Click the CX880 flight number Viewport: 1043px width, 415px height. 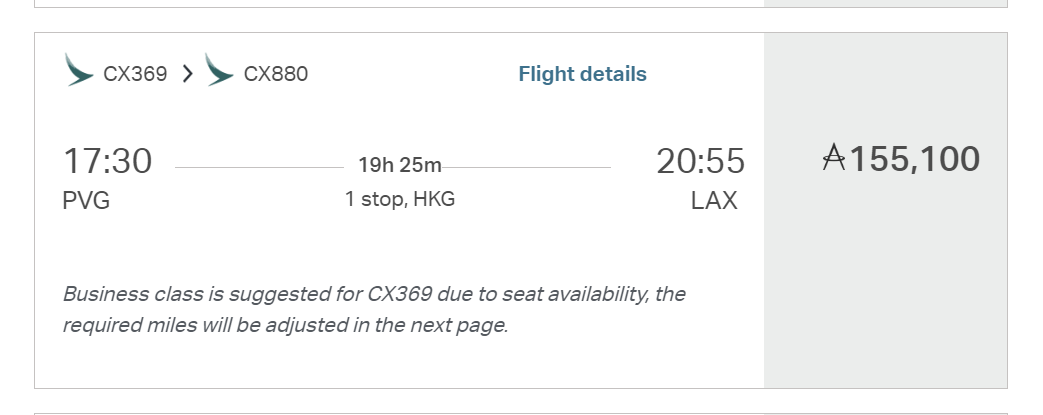(x=276, y=74)
